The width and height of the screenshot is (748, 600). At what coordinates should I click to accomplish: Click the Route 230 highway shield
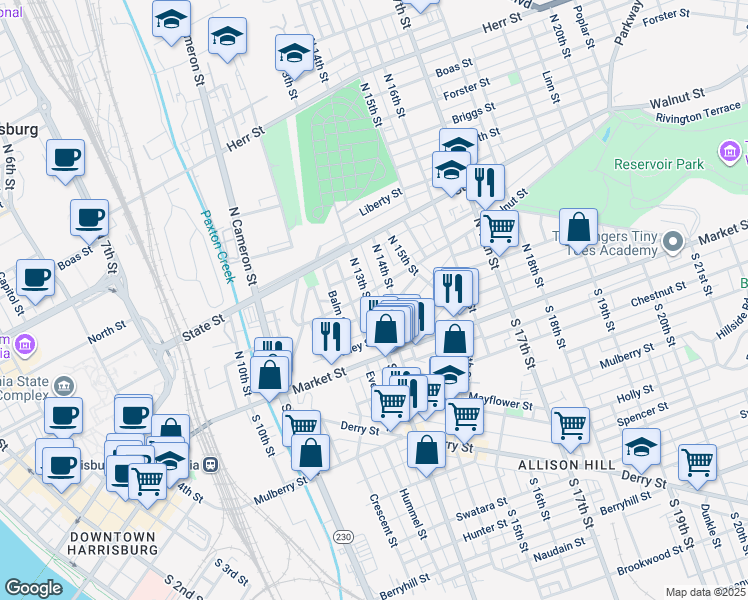(x=343, y=537)
